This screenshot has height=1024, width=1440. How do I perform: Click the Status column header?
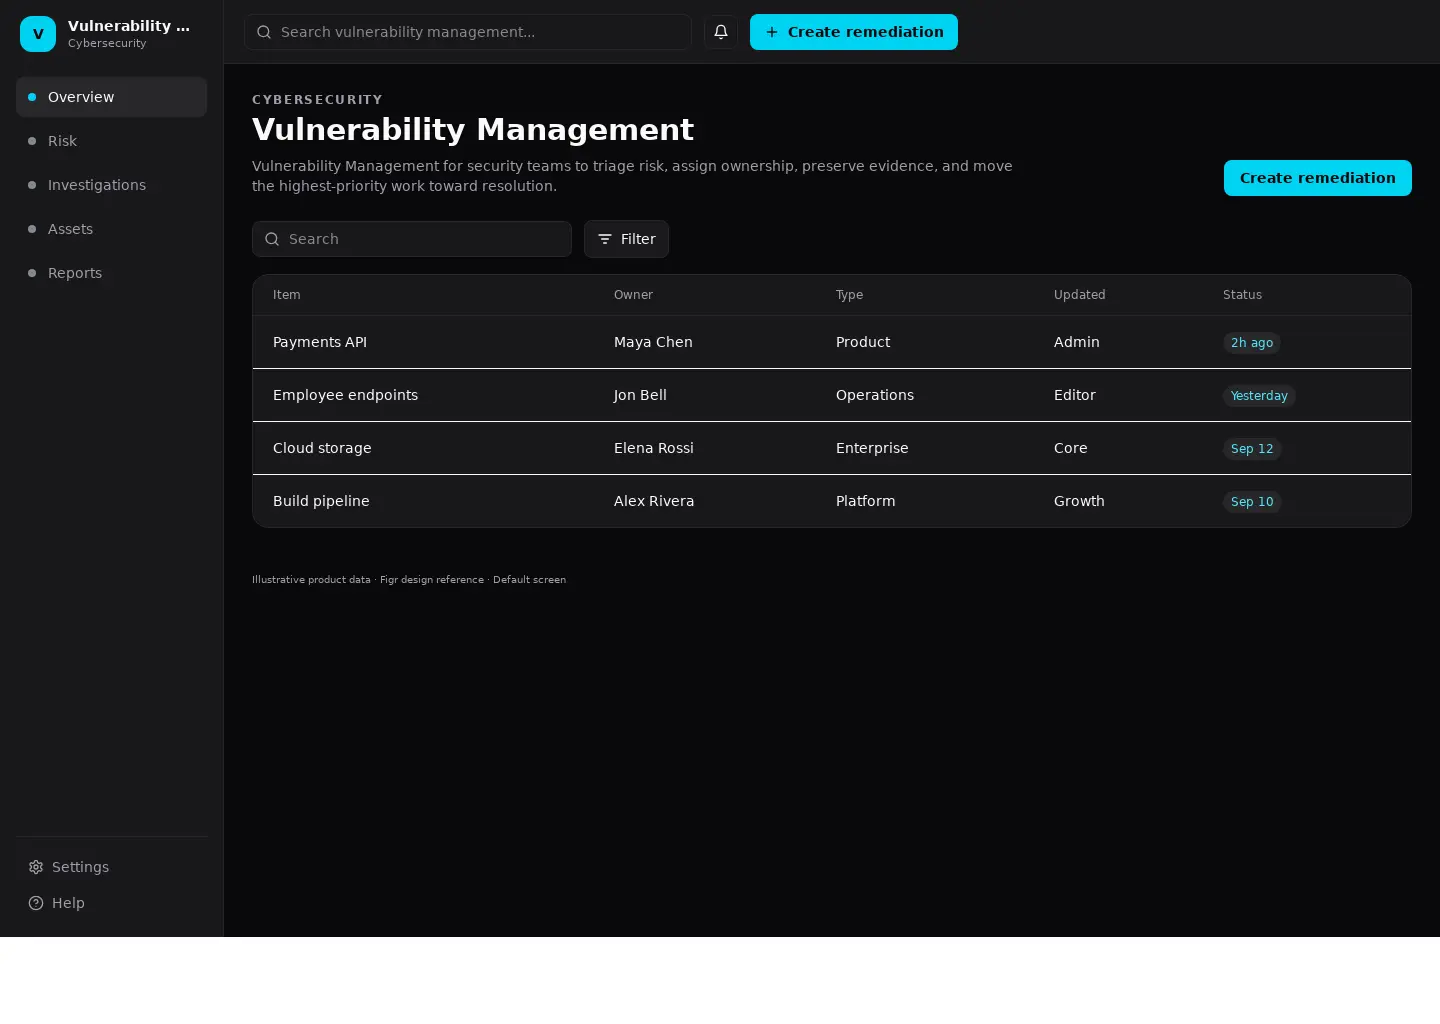tap(1242, 295)
